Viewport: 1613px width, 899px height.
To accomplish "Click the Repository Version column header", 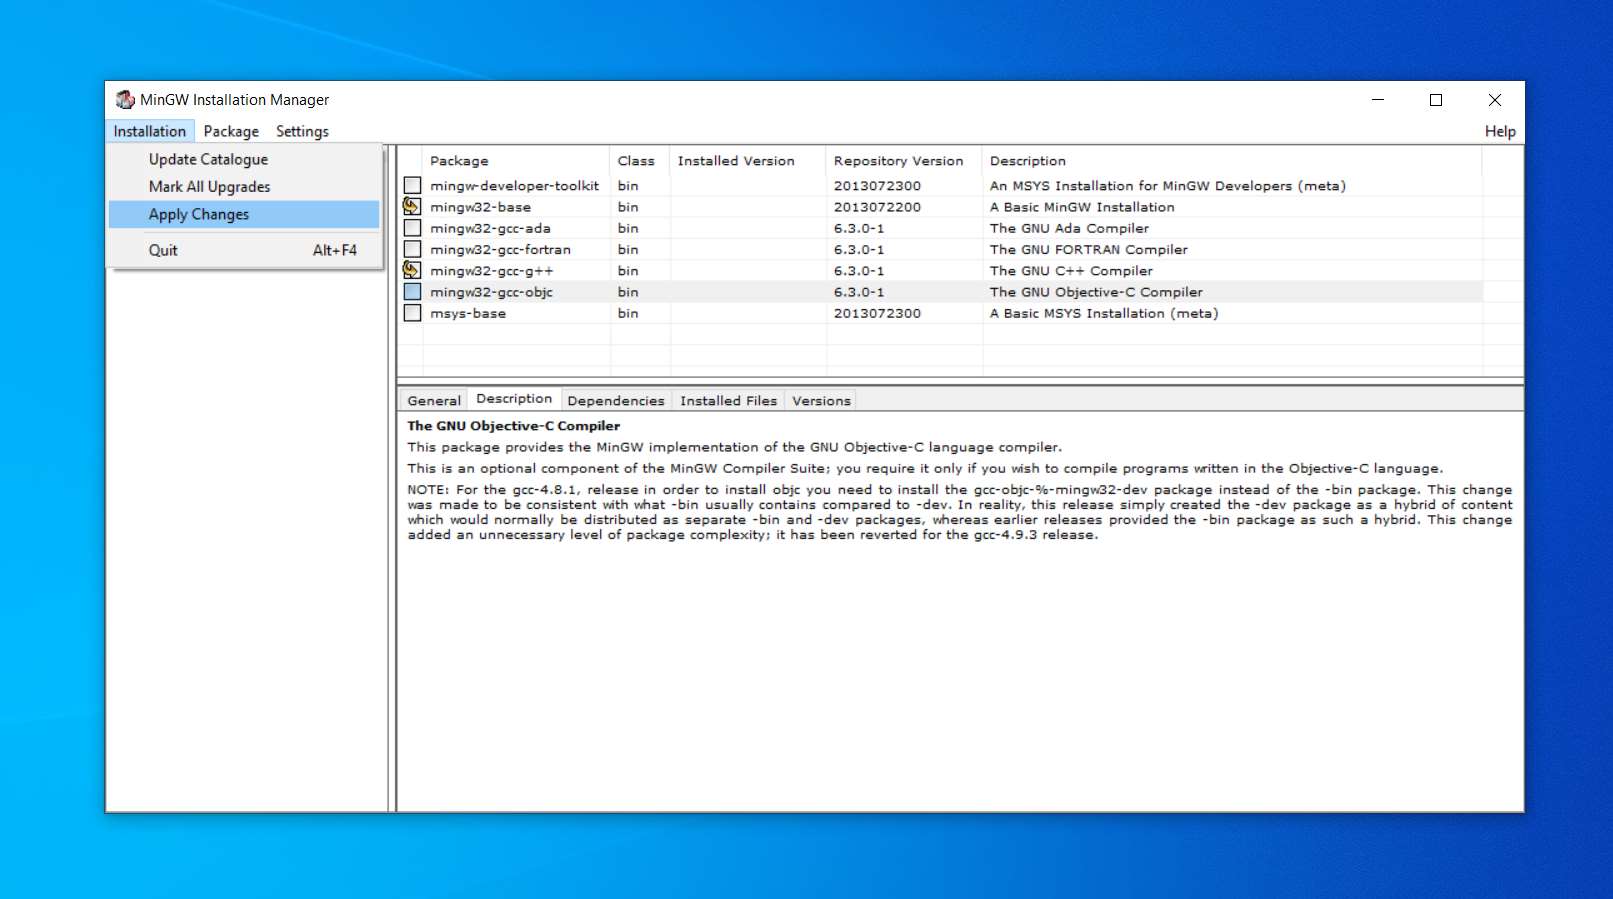I will tap(898, 161).
